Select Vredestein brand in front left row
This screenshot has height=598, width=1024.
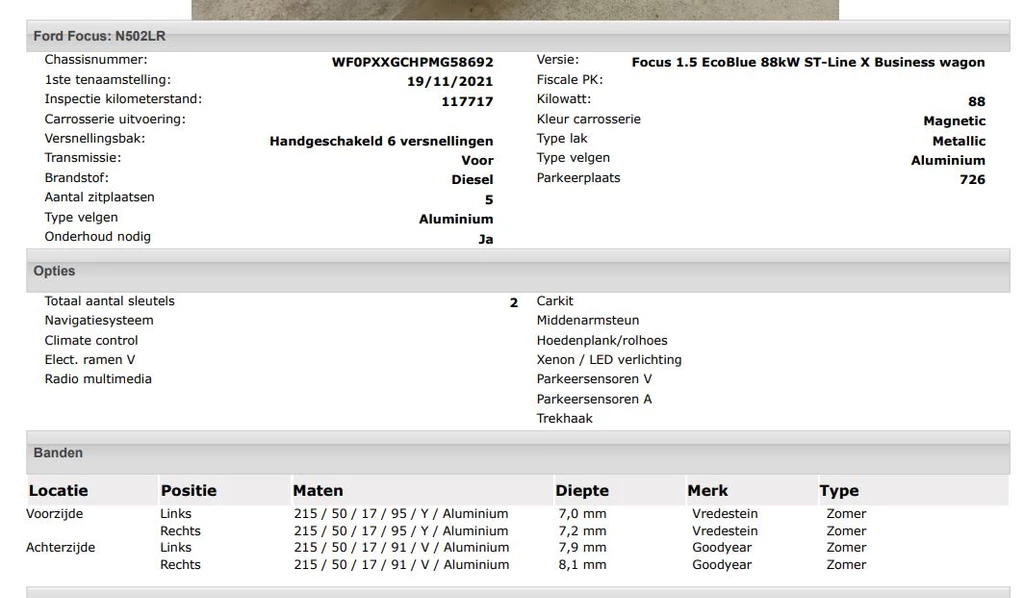pos(725,514)
